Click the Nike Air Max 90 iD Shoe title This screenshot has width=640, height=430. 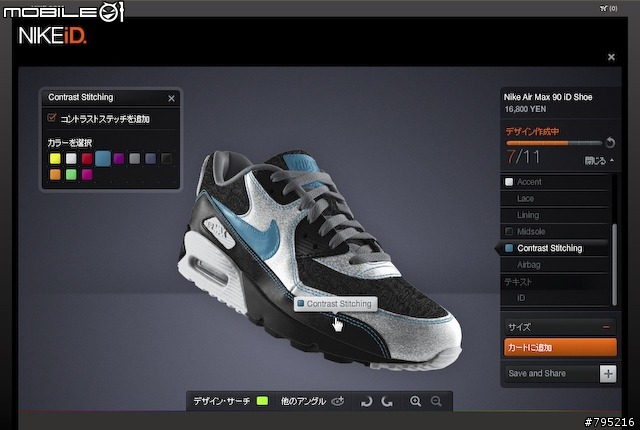(548, 97)
